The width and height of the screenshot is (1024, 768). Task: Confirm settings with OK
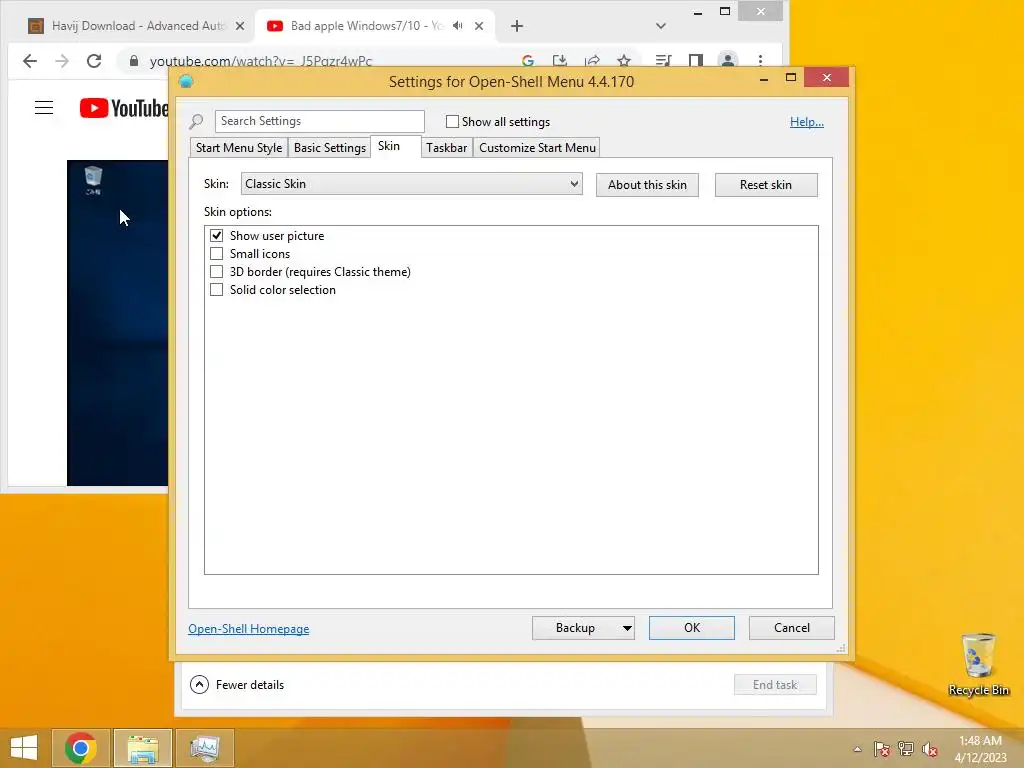tap(692, 628)
